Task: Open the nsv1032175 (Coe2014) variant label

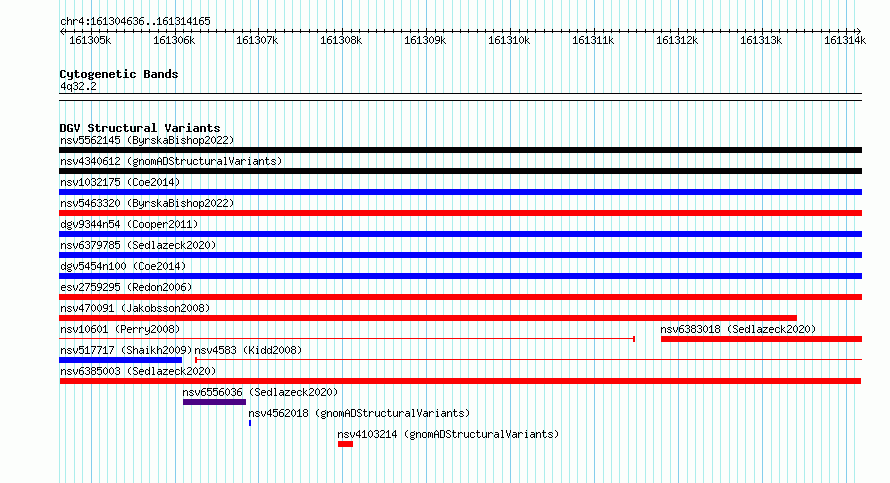Action: pos(120,182)
